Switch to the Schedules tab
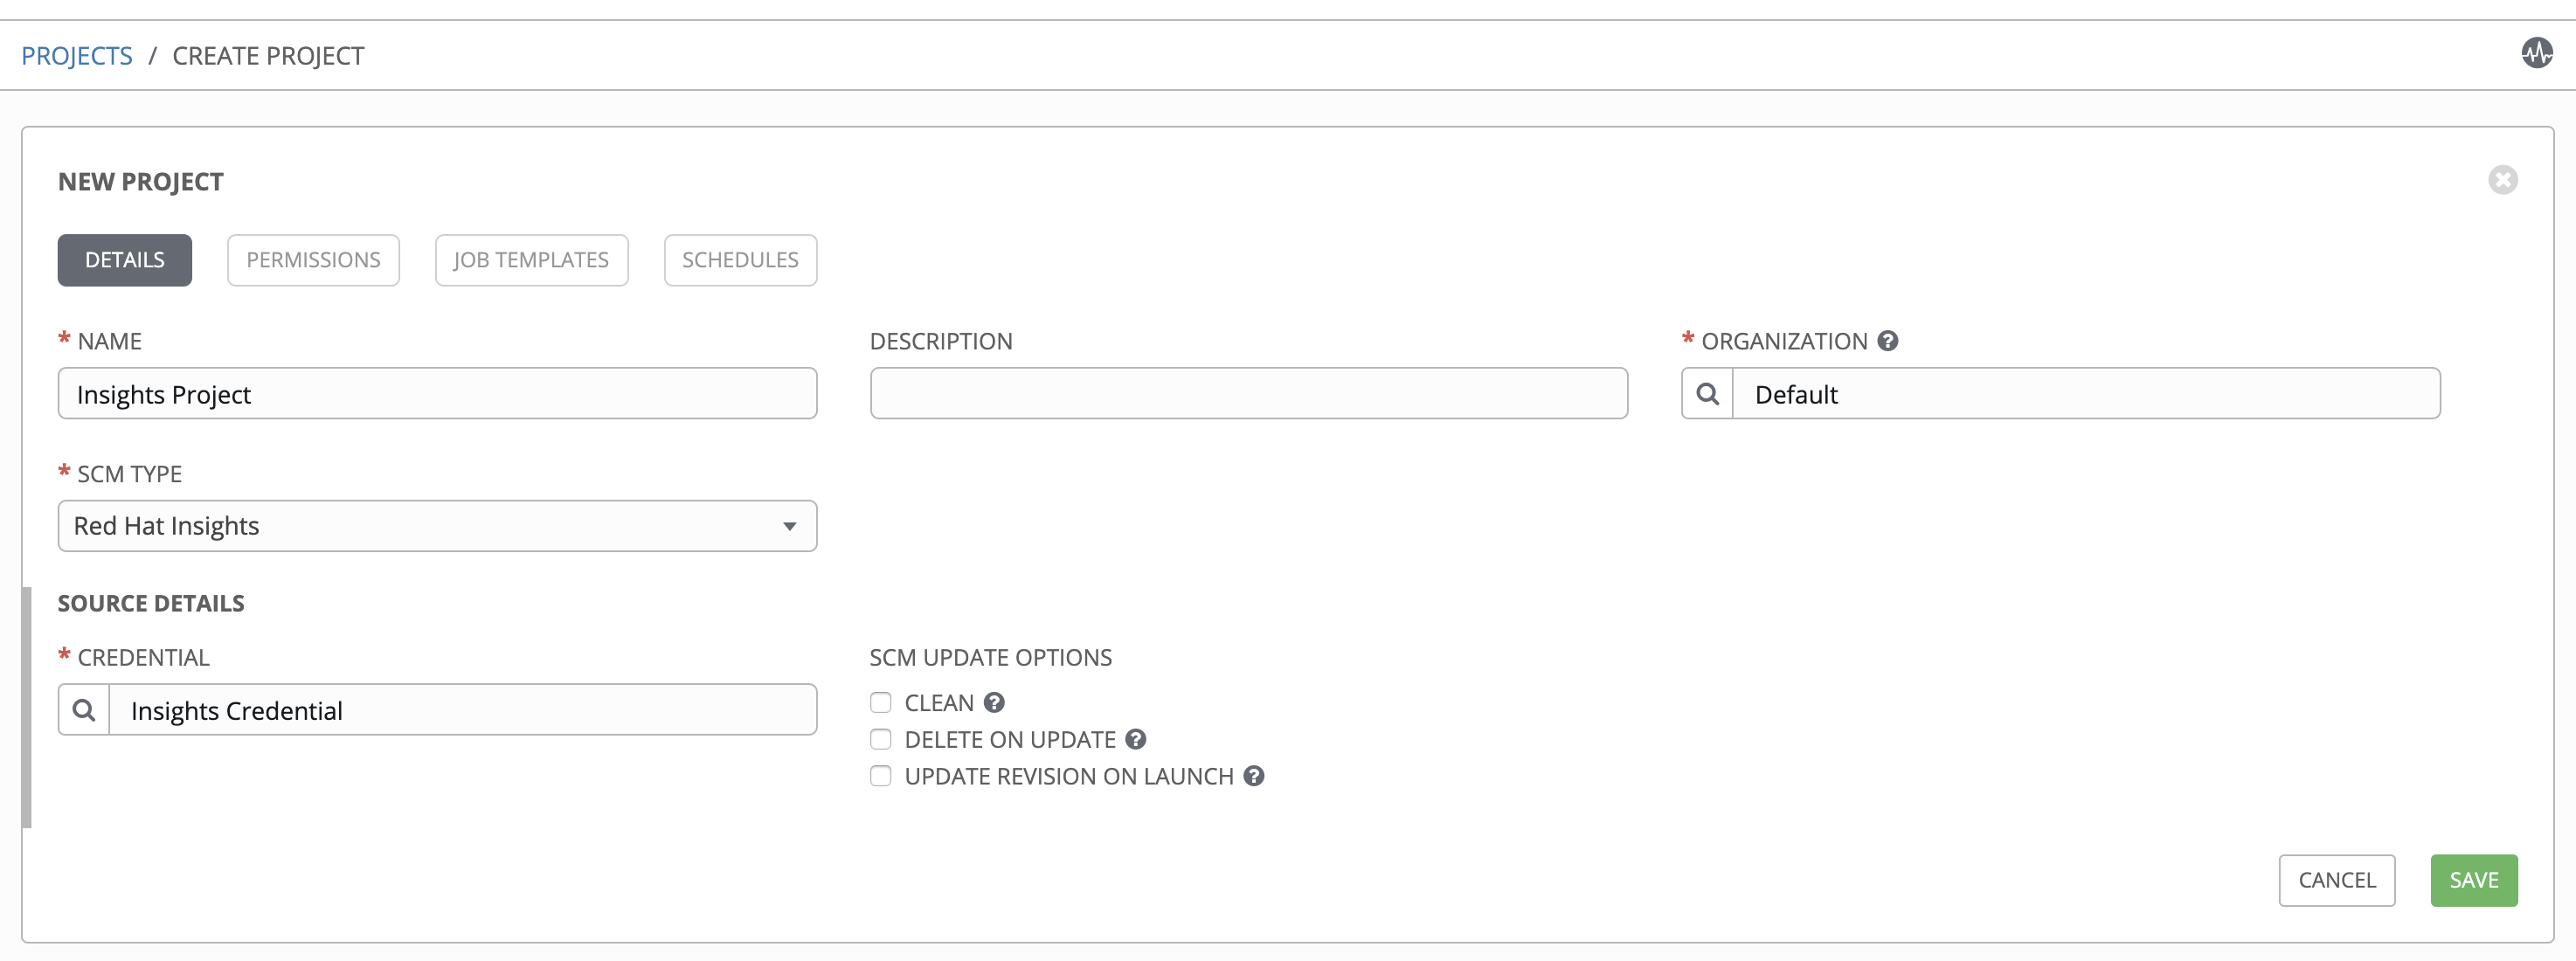Screen dimensions: 2576x961 click(740, 260)
